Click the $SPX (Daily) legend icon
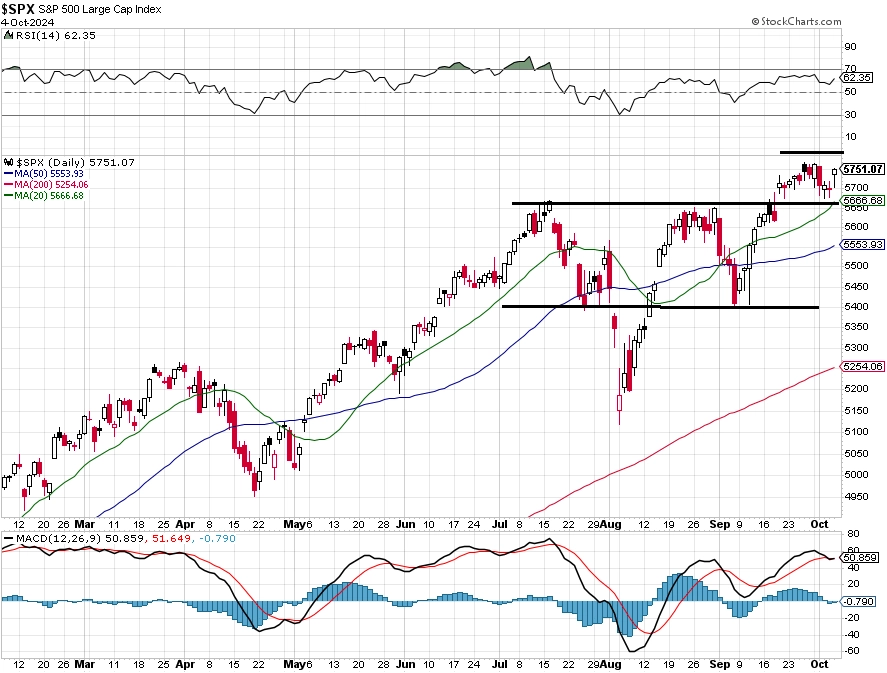The height and width of the screenshot is (673, 887). pos(8,162)
